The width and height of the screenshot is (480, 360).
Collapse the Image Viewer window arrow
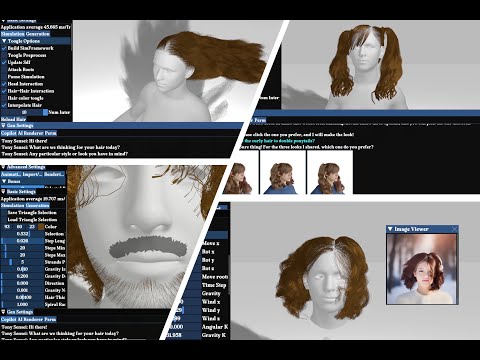click(x=390, y=229)
